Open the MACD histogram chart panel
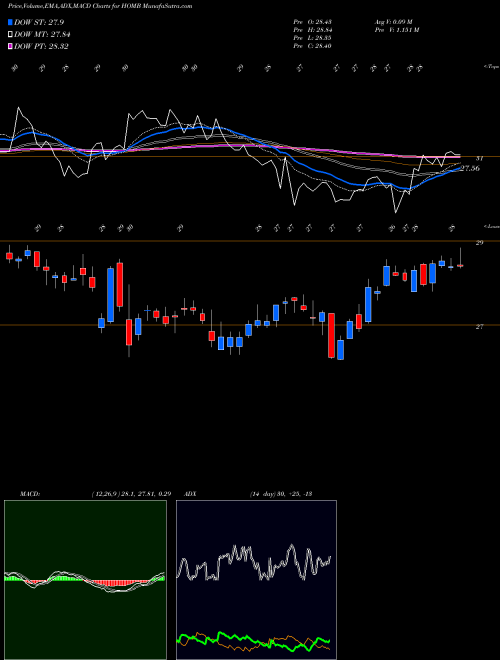This screenshot has height=660, width=500. coord(85,580)
